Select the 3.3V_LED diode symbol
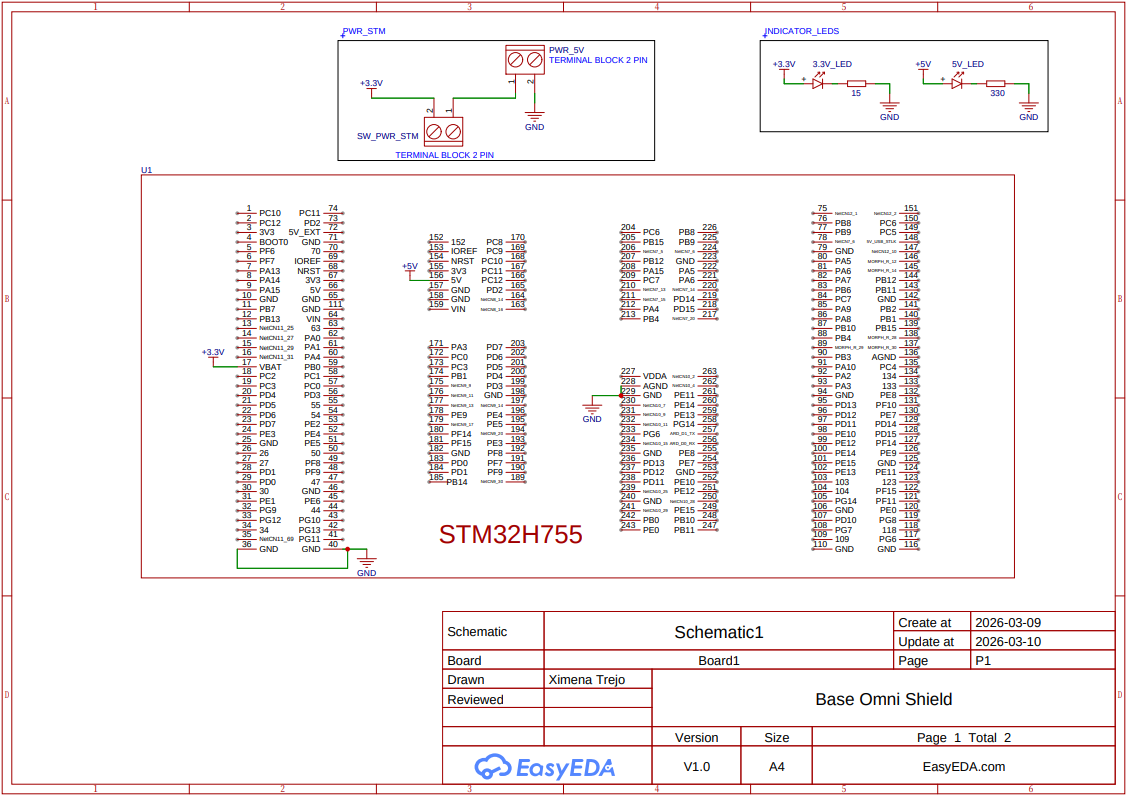The width and height of the screenshot is (1127, 798). [818, 84]
